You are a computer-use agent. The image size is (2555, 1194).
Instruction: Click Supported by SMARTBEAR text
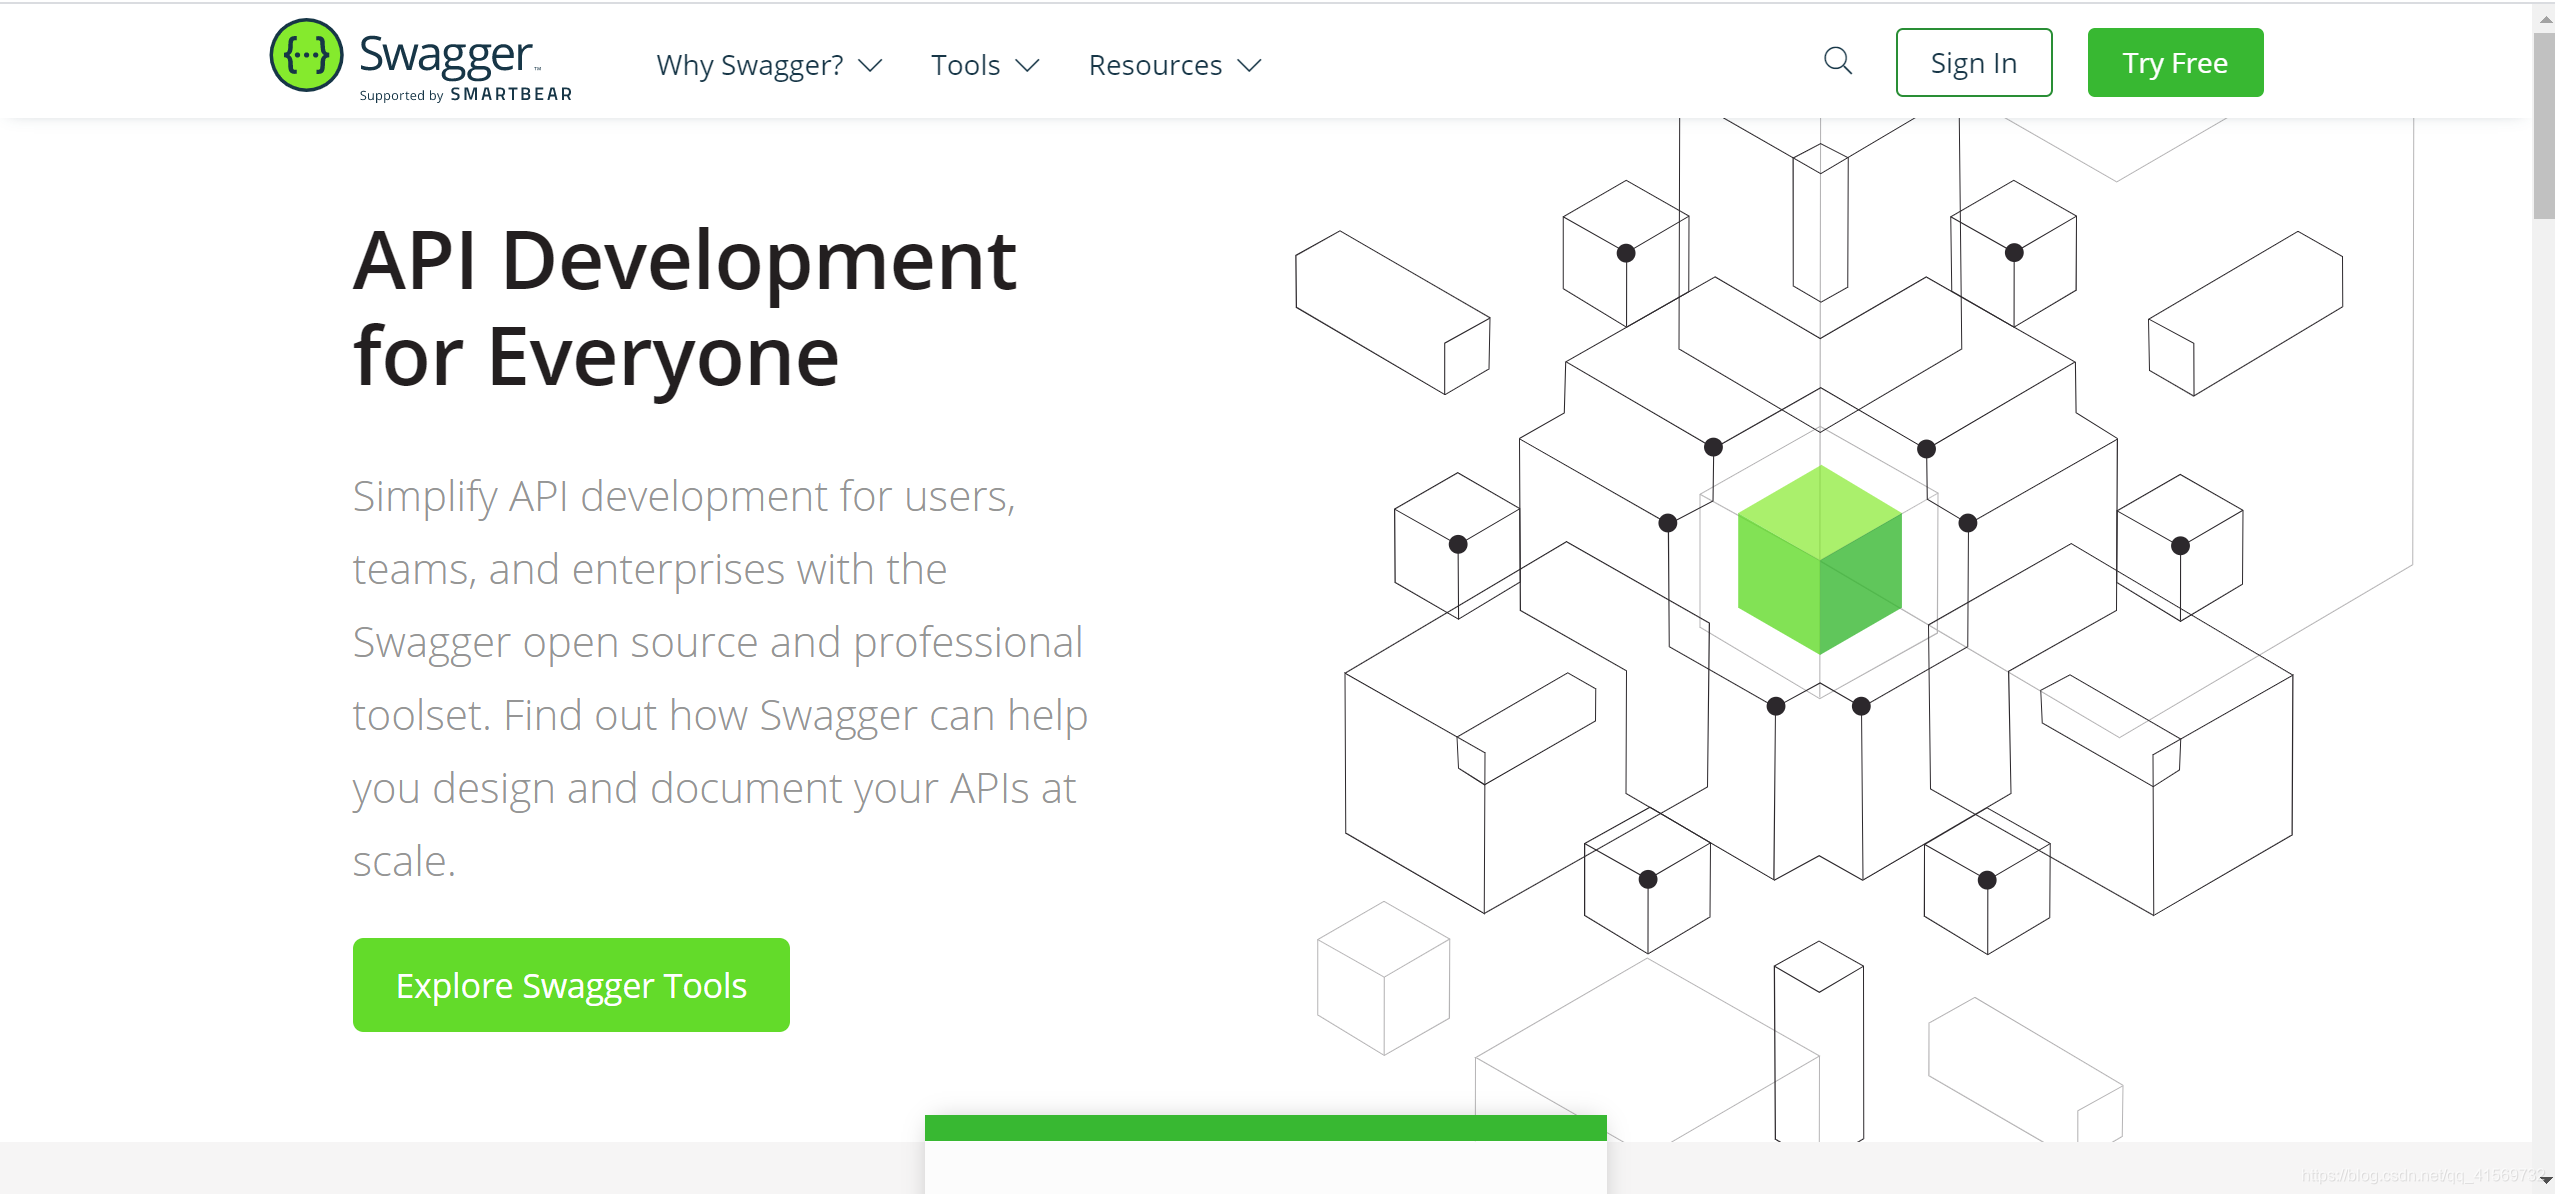[x=465, y=95]
